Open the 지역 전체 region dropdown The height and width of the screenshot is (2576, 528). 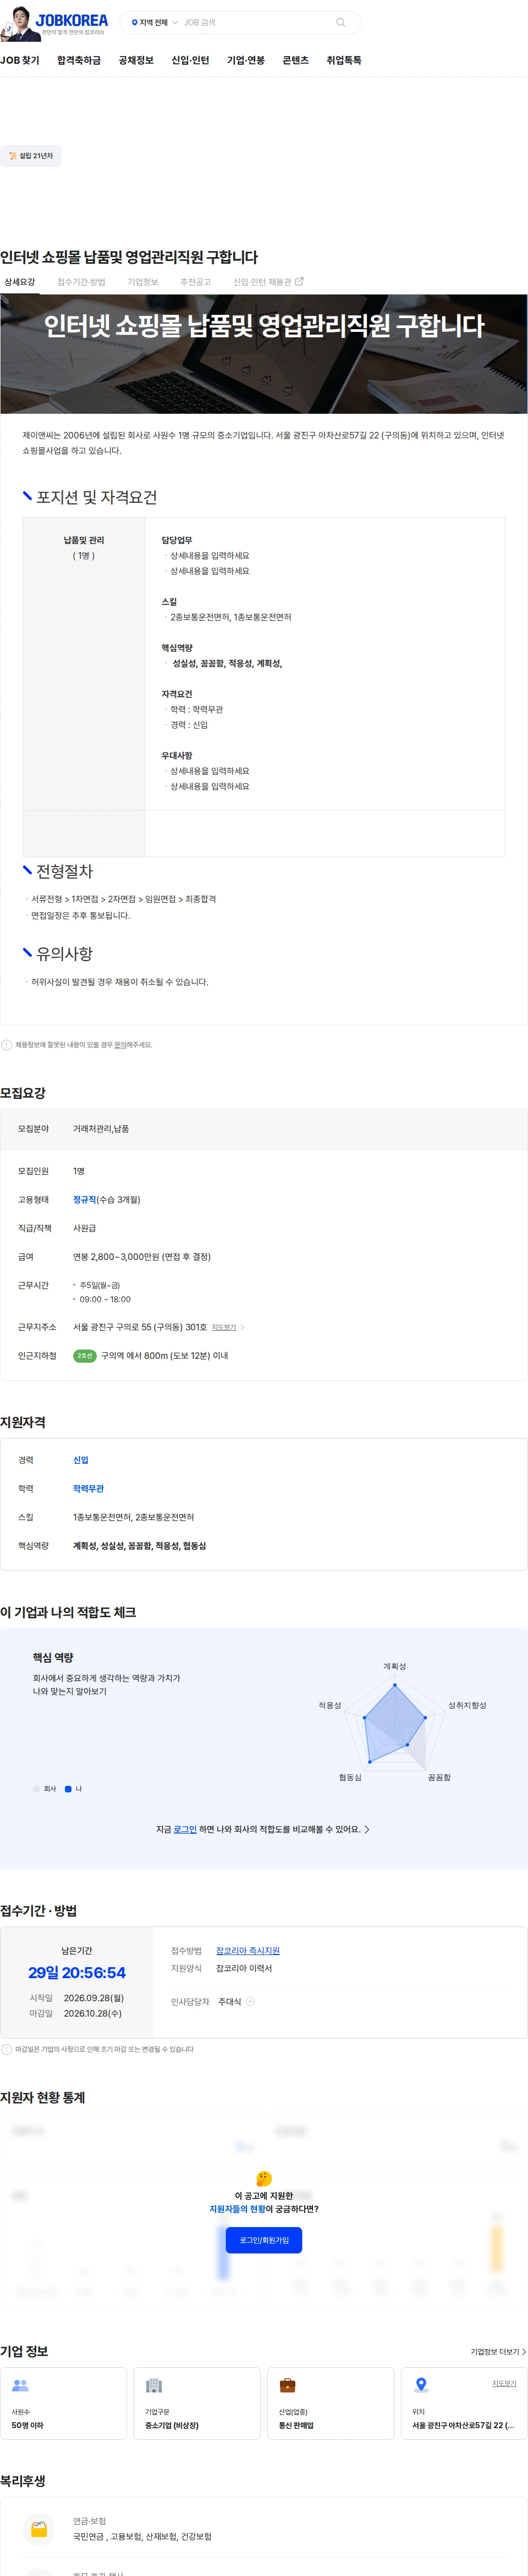[x=154, y=23]
